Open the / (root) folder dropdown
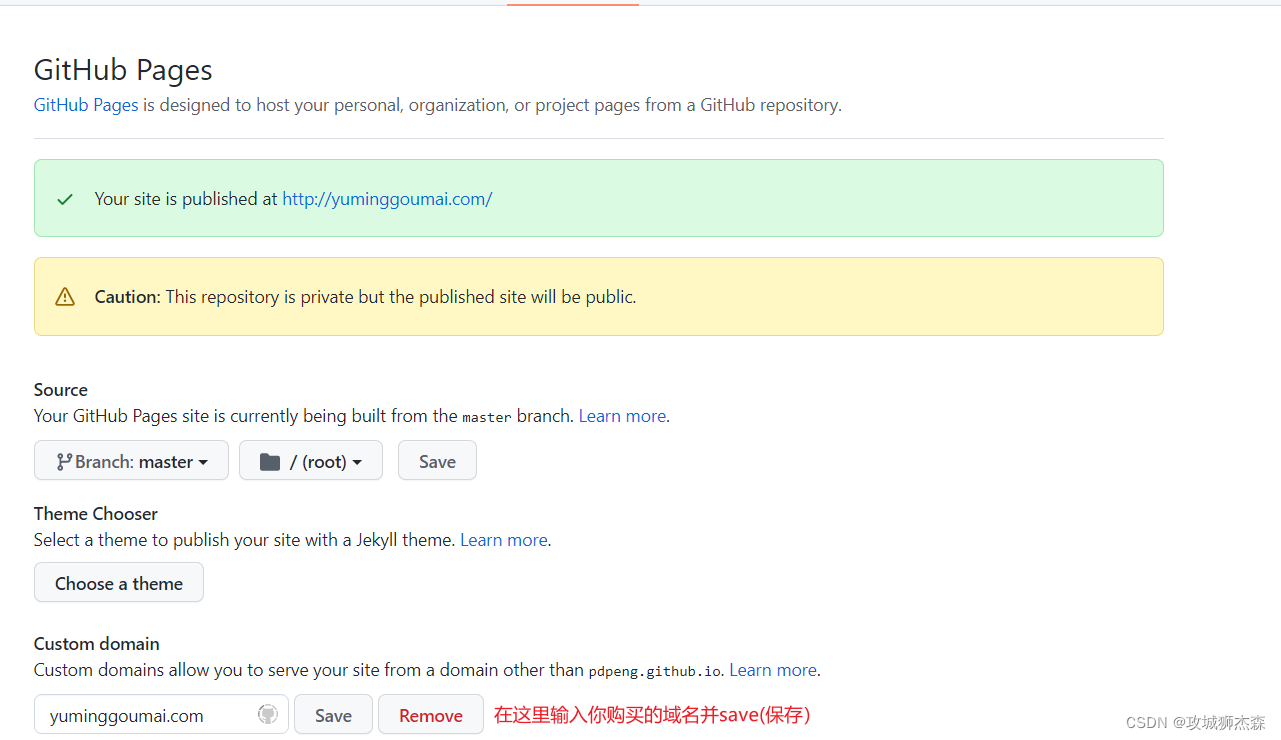The image size is (1281, 740). coord(311,461)
